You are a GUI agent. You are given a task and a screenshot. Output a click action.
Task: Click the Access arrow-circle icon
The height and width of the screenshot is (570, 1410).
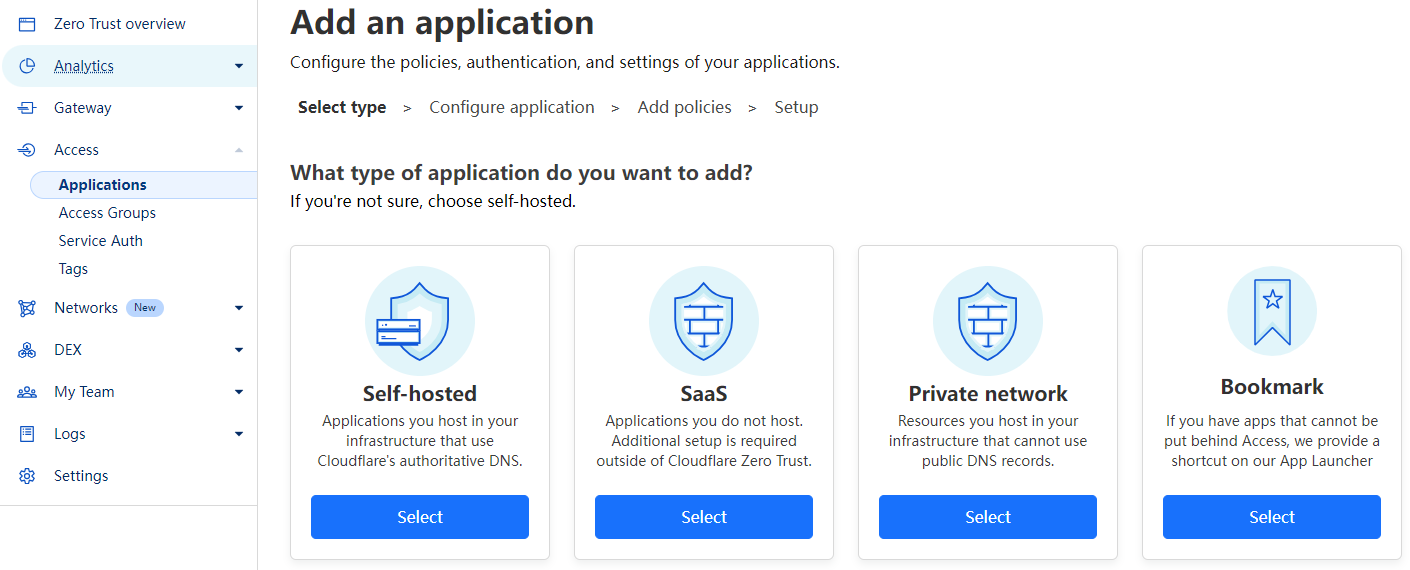pyautogui.click(x=27, y=150)
